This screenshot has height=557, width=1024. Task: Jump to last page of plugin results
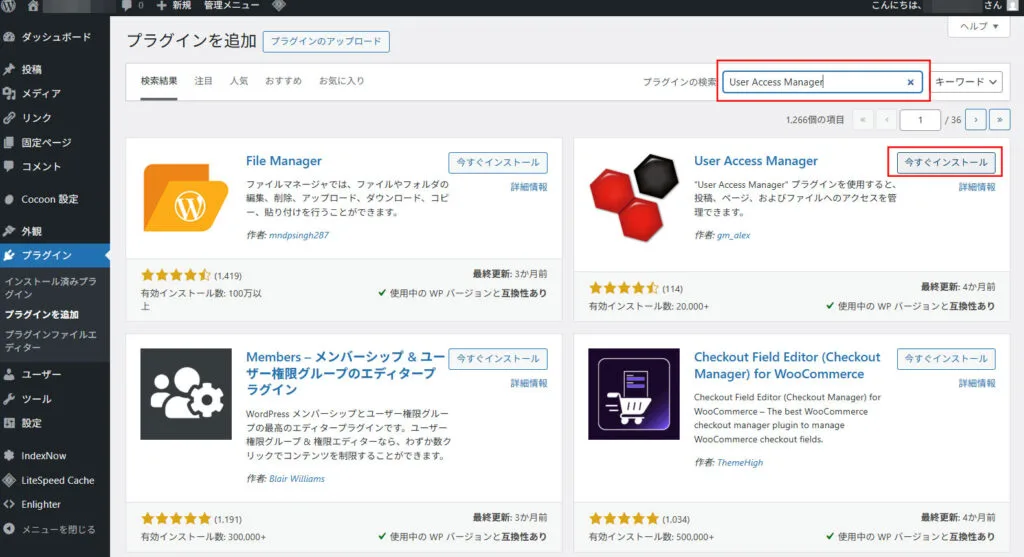click(x=1000, y=119)
